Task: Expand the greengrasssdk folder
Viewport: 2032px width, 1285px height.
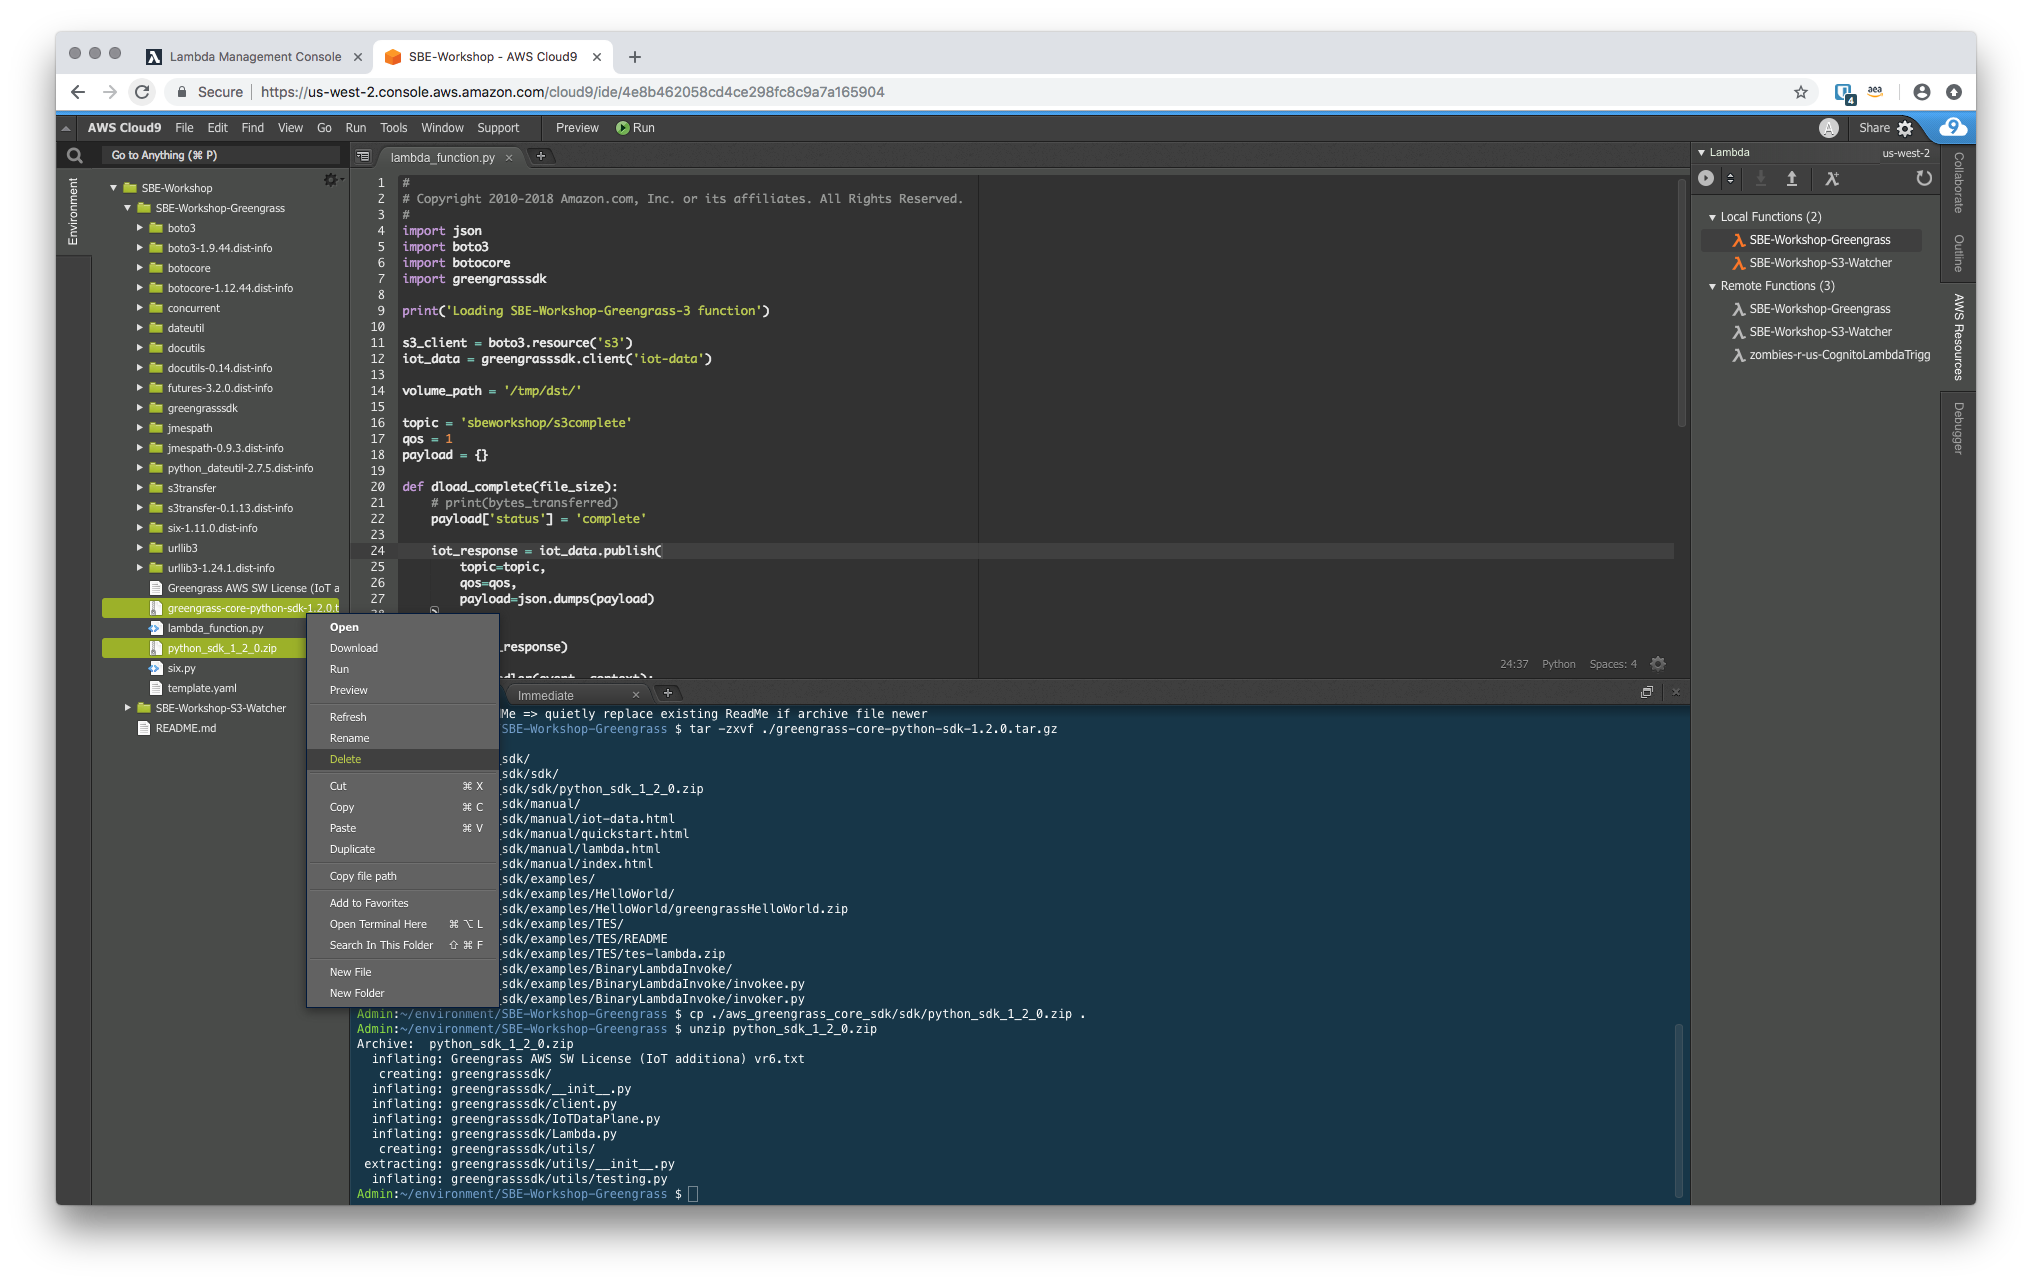Action: [140, 408]
